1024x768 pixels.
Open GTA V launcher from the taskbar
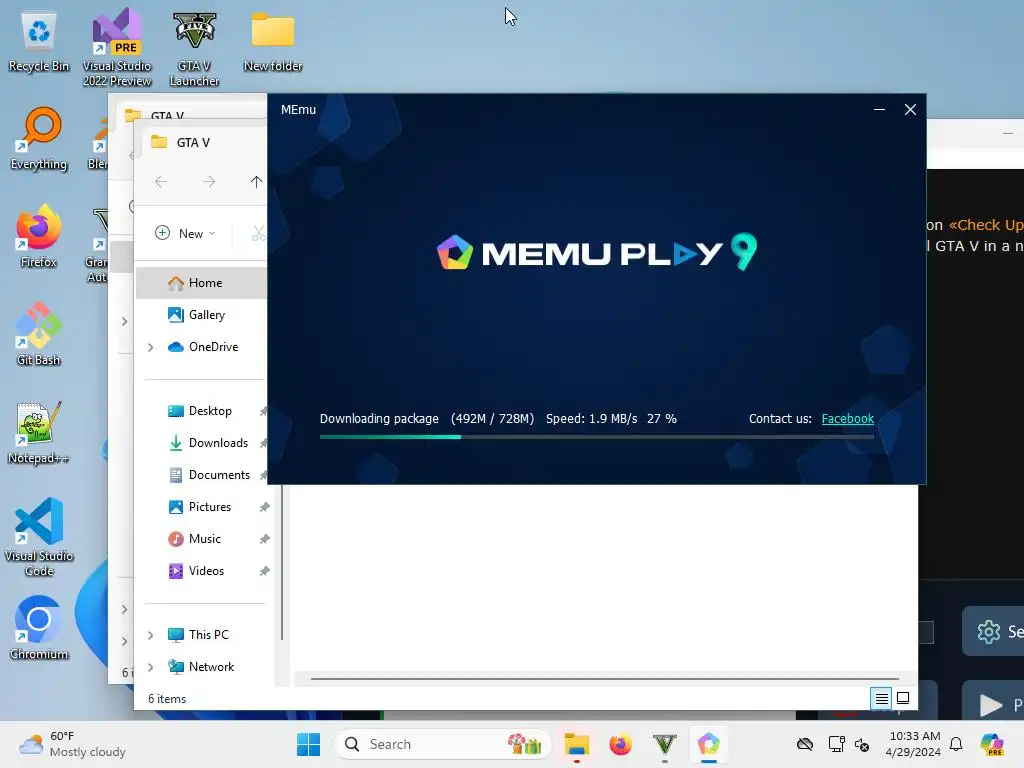(x=664, y=744)
